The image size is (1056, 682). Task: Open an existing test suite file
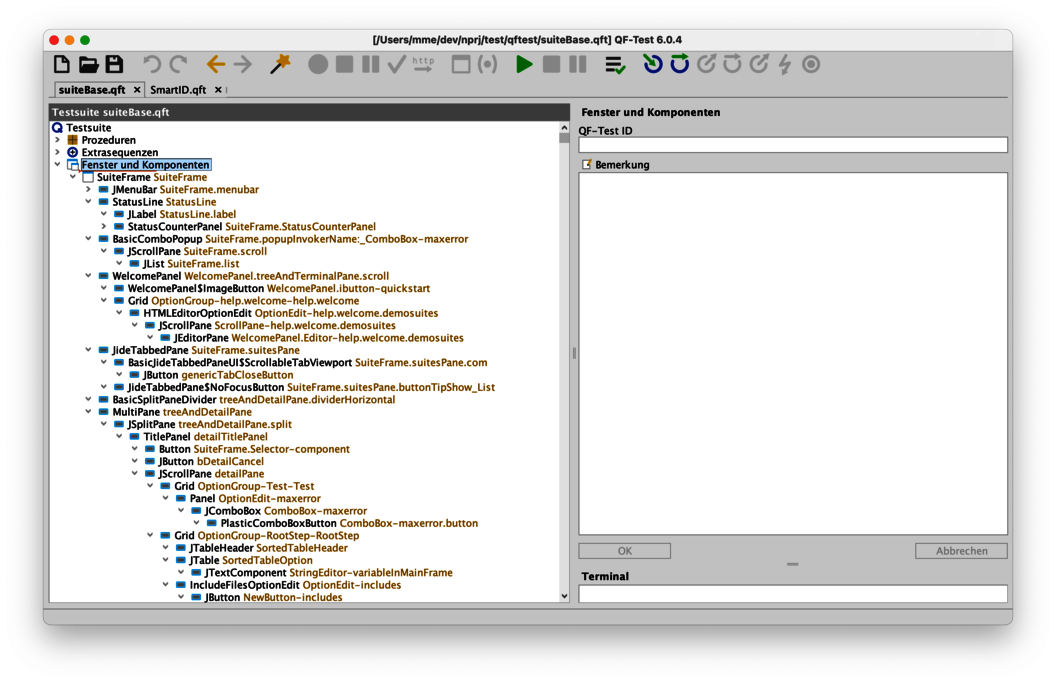pos(87,64)
